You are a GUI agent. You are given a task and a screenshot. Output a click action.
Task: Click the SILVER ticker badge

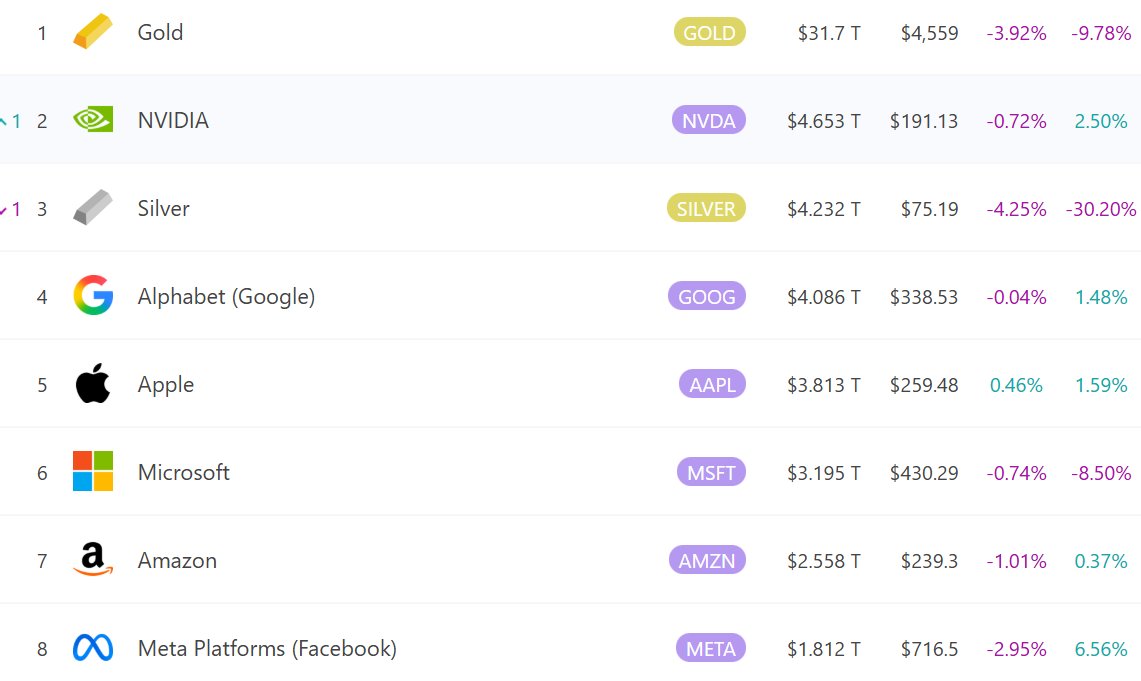click(706, 209)
